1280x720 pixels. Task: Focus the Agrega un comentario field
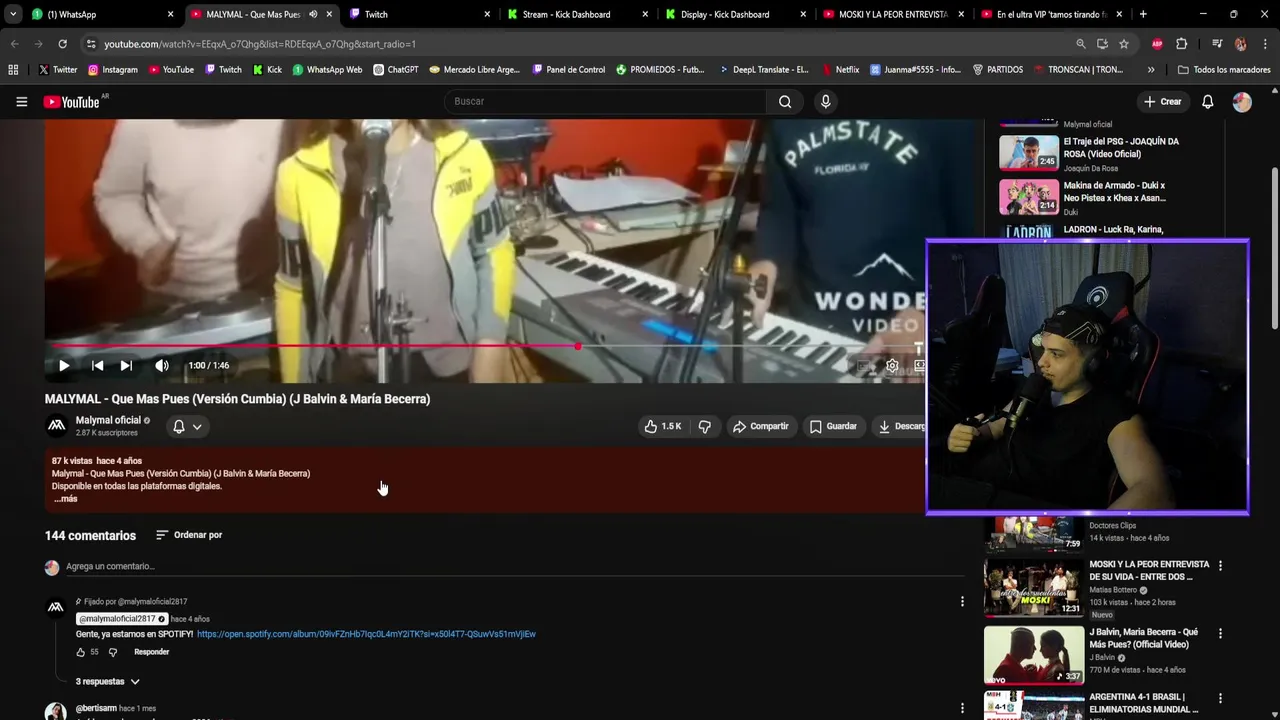click(514, 566)
